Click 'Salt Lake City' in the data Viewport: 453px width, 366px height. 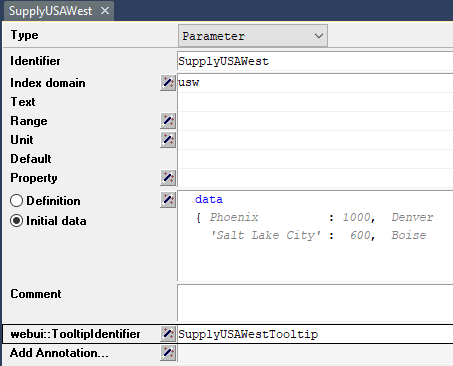pyautogui.click(x=265, y=235)
